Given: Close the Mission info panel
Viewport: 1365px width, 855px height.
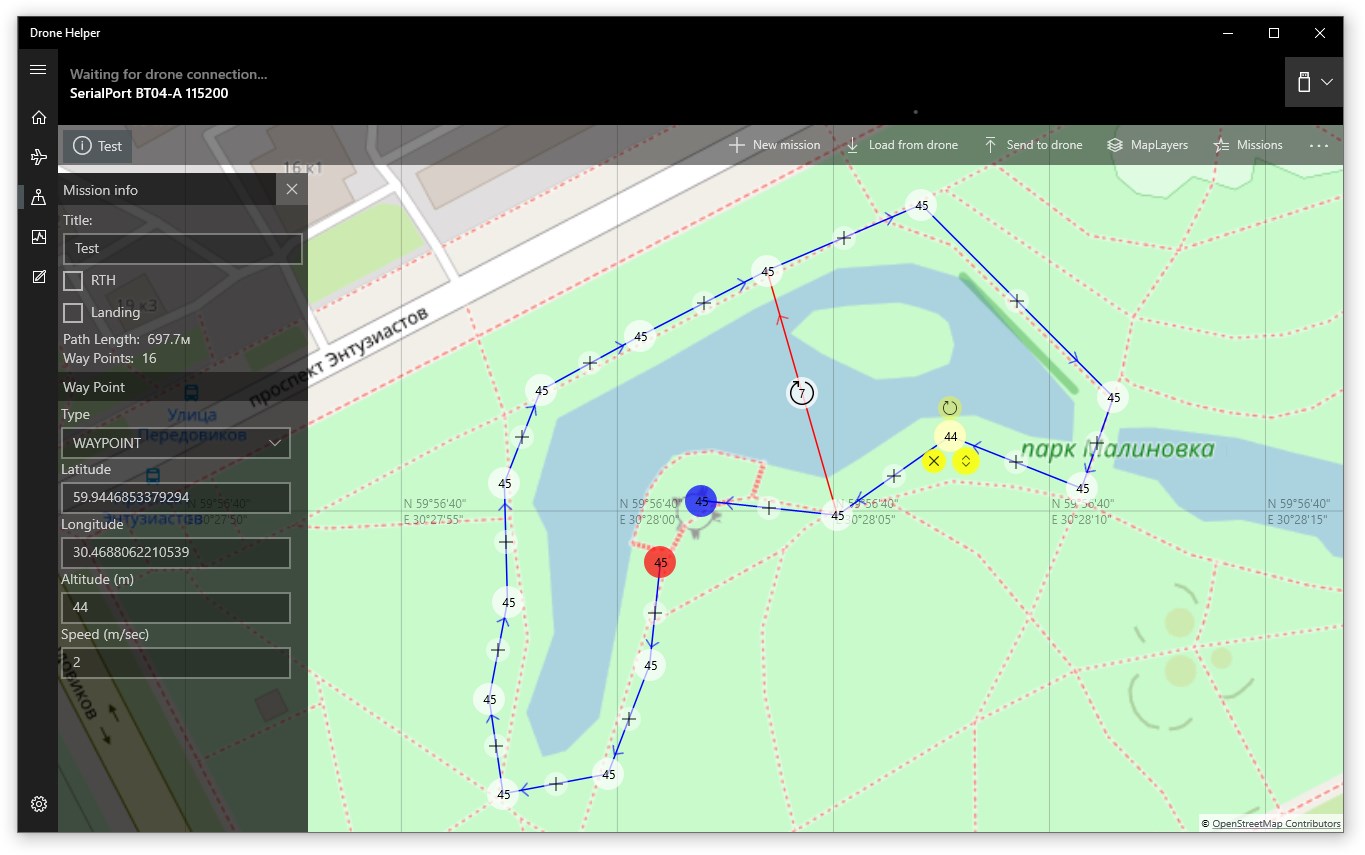Looking at the screenshot, I should (x=291, y=189).
